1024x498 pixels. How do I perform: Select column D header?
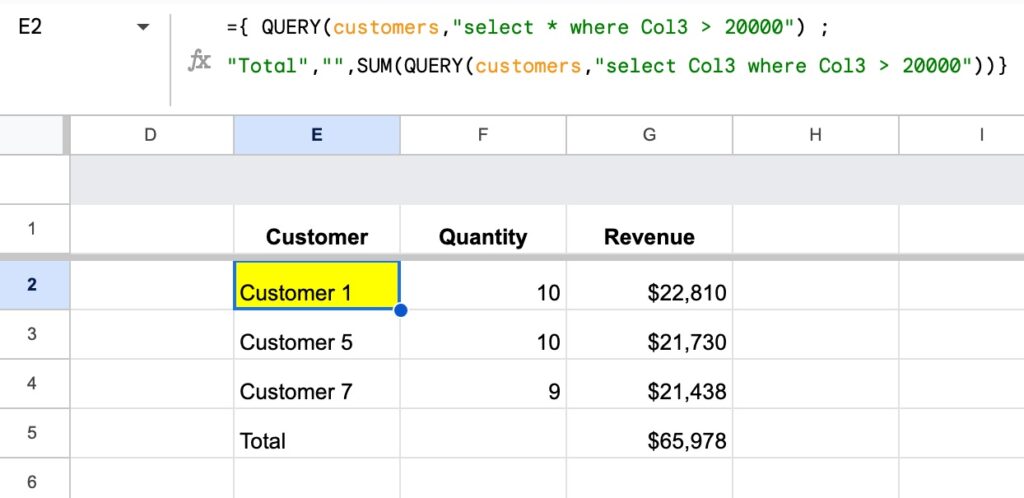point(151,135)
